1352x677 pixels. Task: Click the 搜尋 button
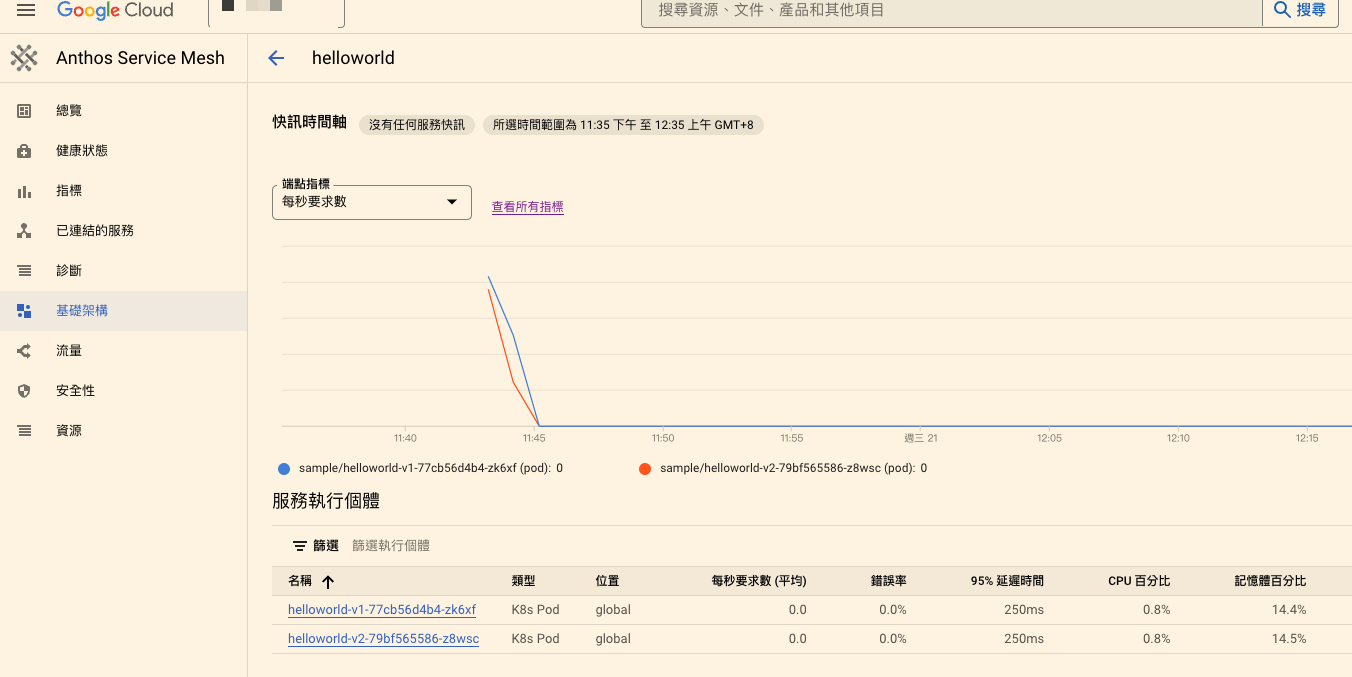pyautogui.click(x=1301, y=11)
